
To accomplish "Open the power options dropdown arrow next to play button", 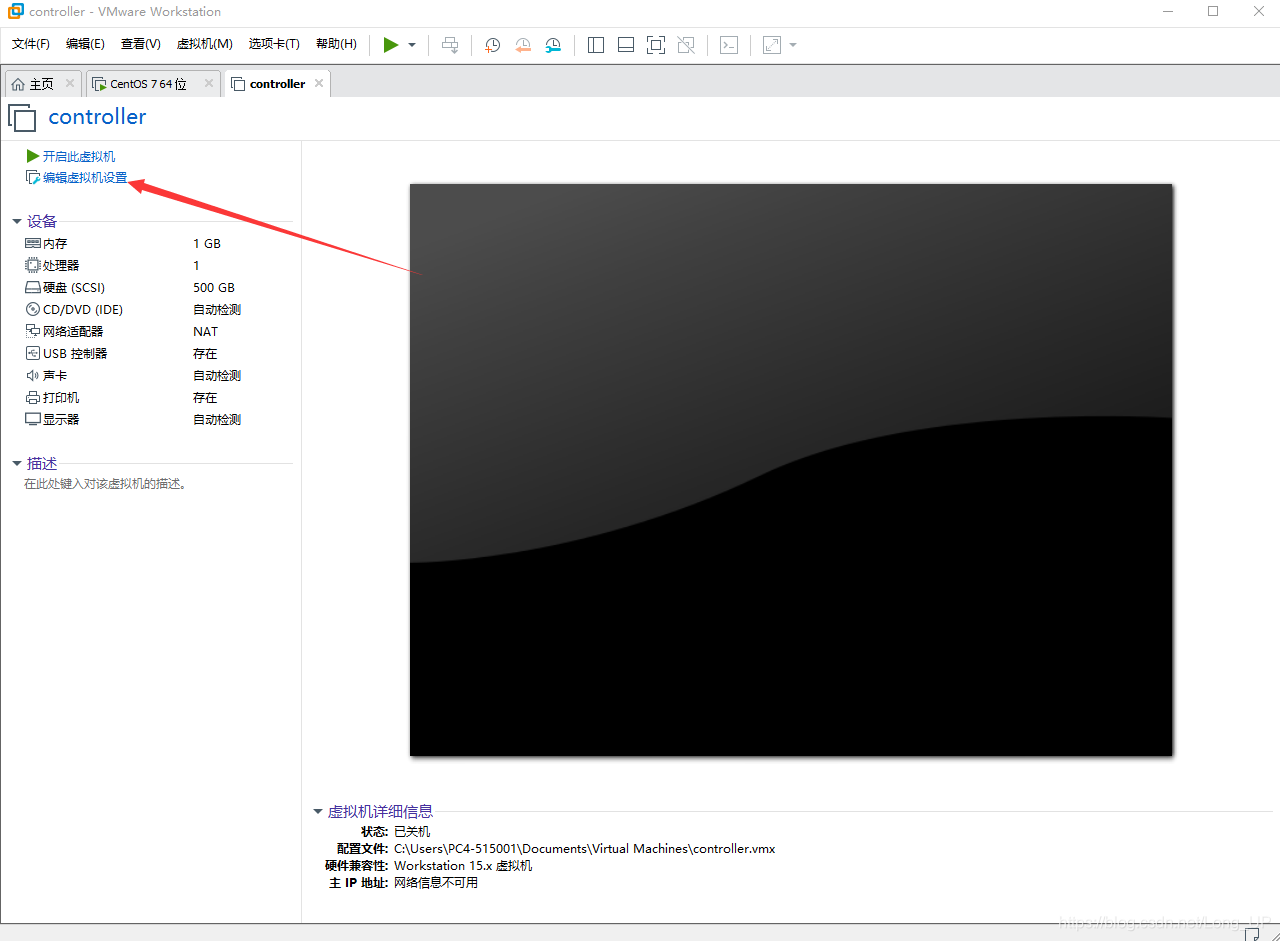I will (412, 45).
